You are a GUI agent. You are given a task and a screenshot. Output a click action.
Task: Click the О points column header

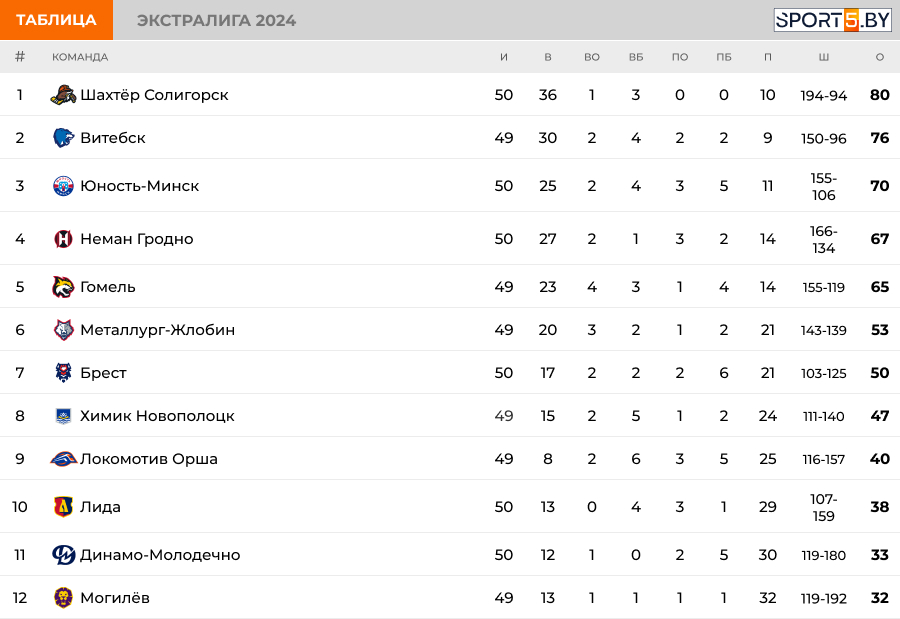point(879,57)
